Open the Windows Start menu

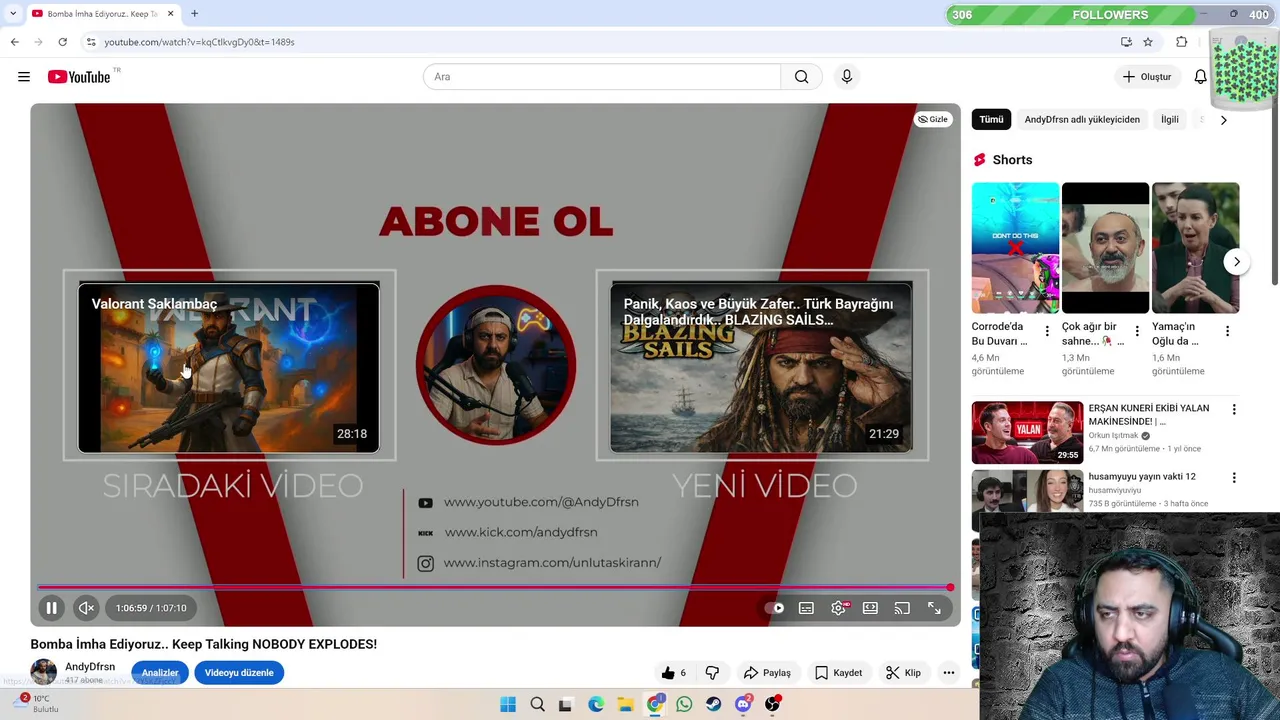508,704
